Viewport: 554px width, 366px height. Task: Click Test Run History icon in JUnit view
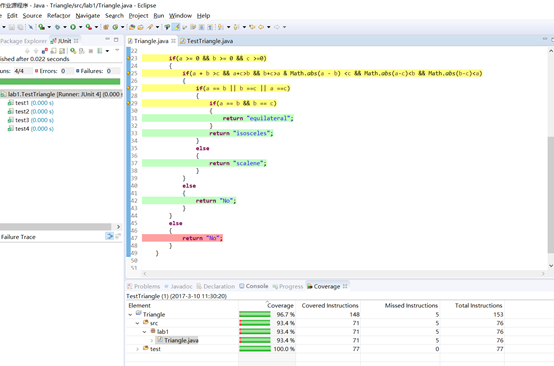100,51
